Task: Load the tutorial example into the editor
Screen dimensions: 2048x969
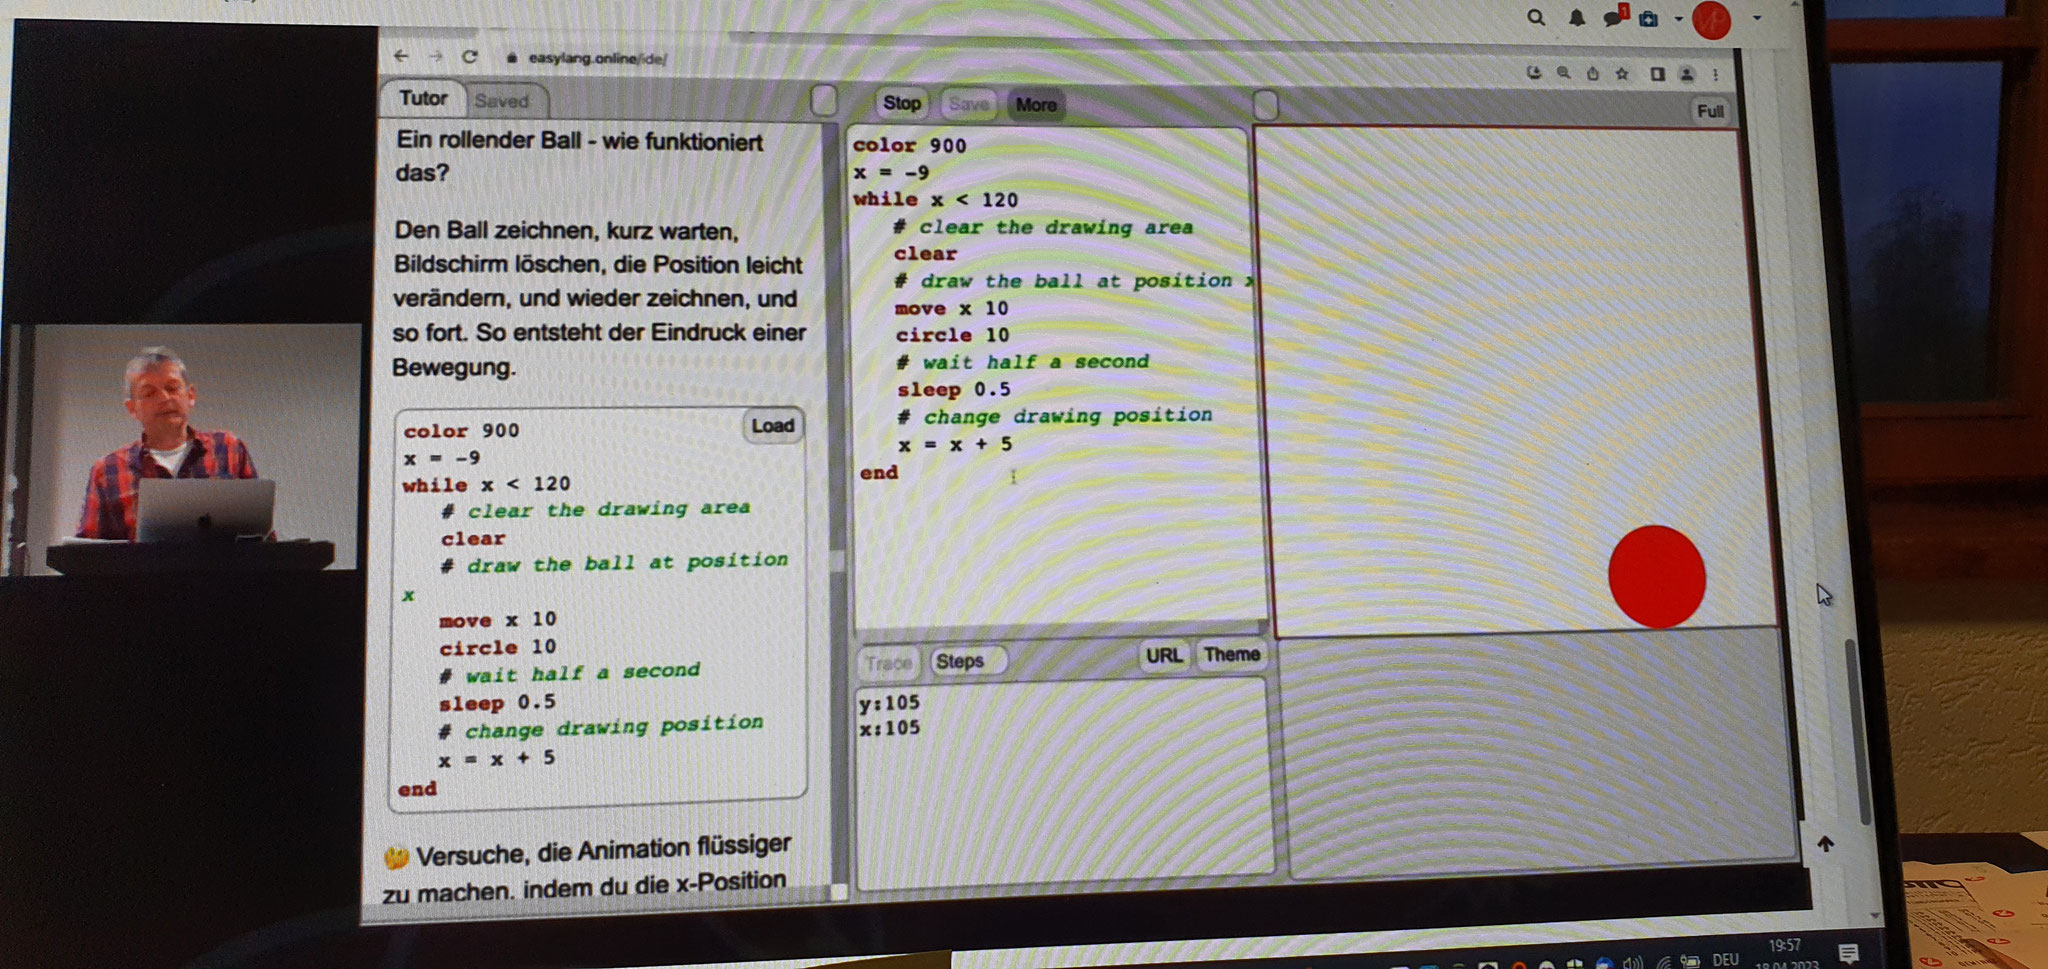Action: pos(773,426)
